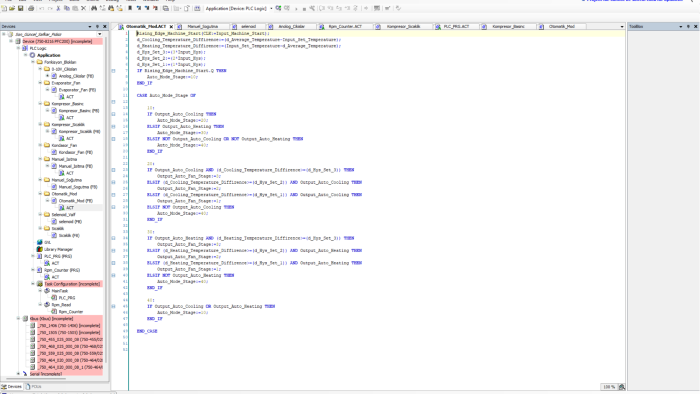Select Library Manager in device tree
The height and width of the screenshot is (394, 700).
(x=58, y=249)
